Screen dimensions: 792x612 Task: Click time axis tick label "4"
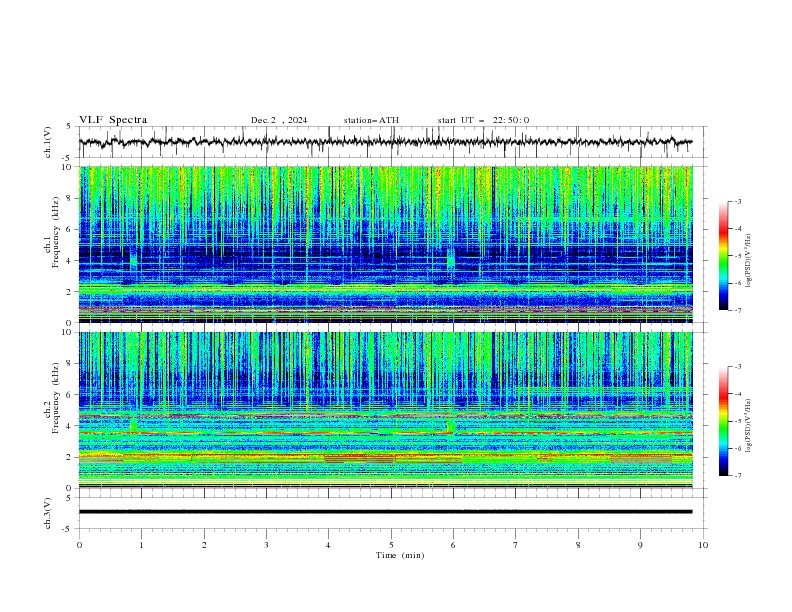(329, 545)
